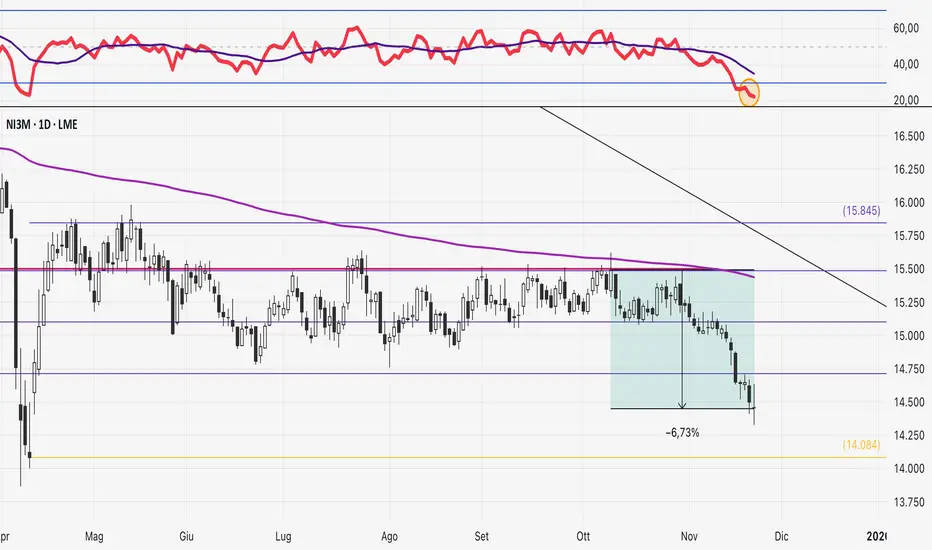Click the Mag month label on time axis

pyautogui.click(x=94, y=536)
